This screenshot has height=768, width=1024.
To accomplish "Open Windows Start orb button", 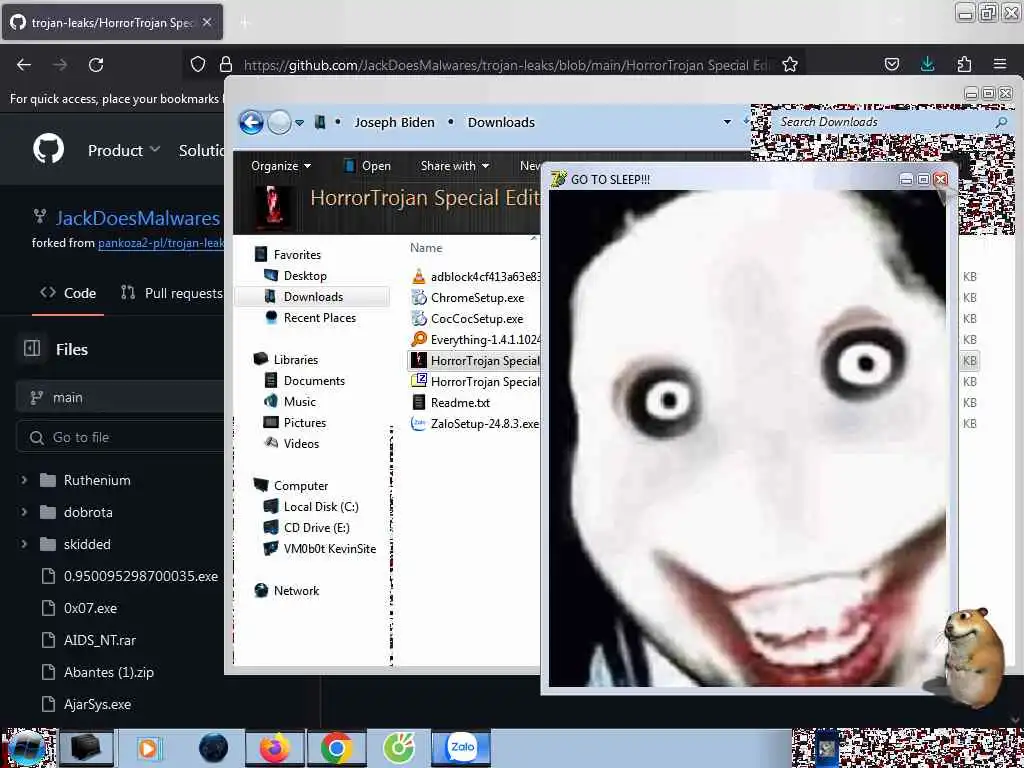I will [25, 748].
